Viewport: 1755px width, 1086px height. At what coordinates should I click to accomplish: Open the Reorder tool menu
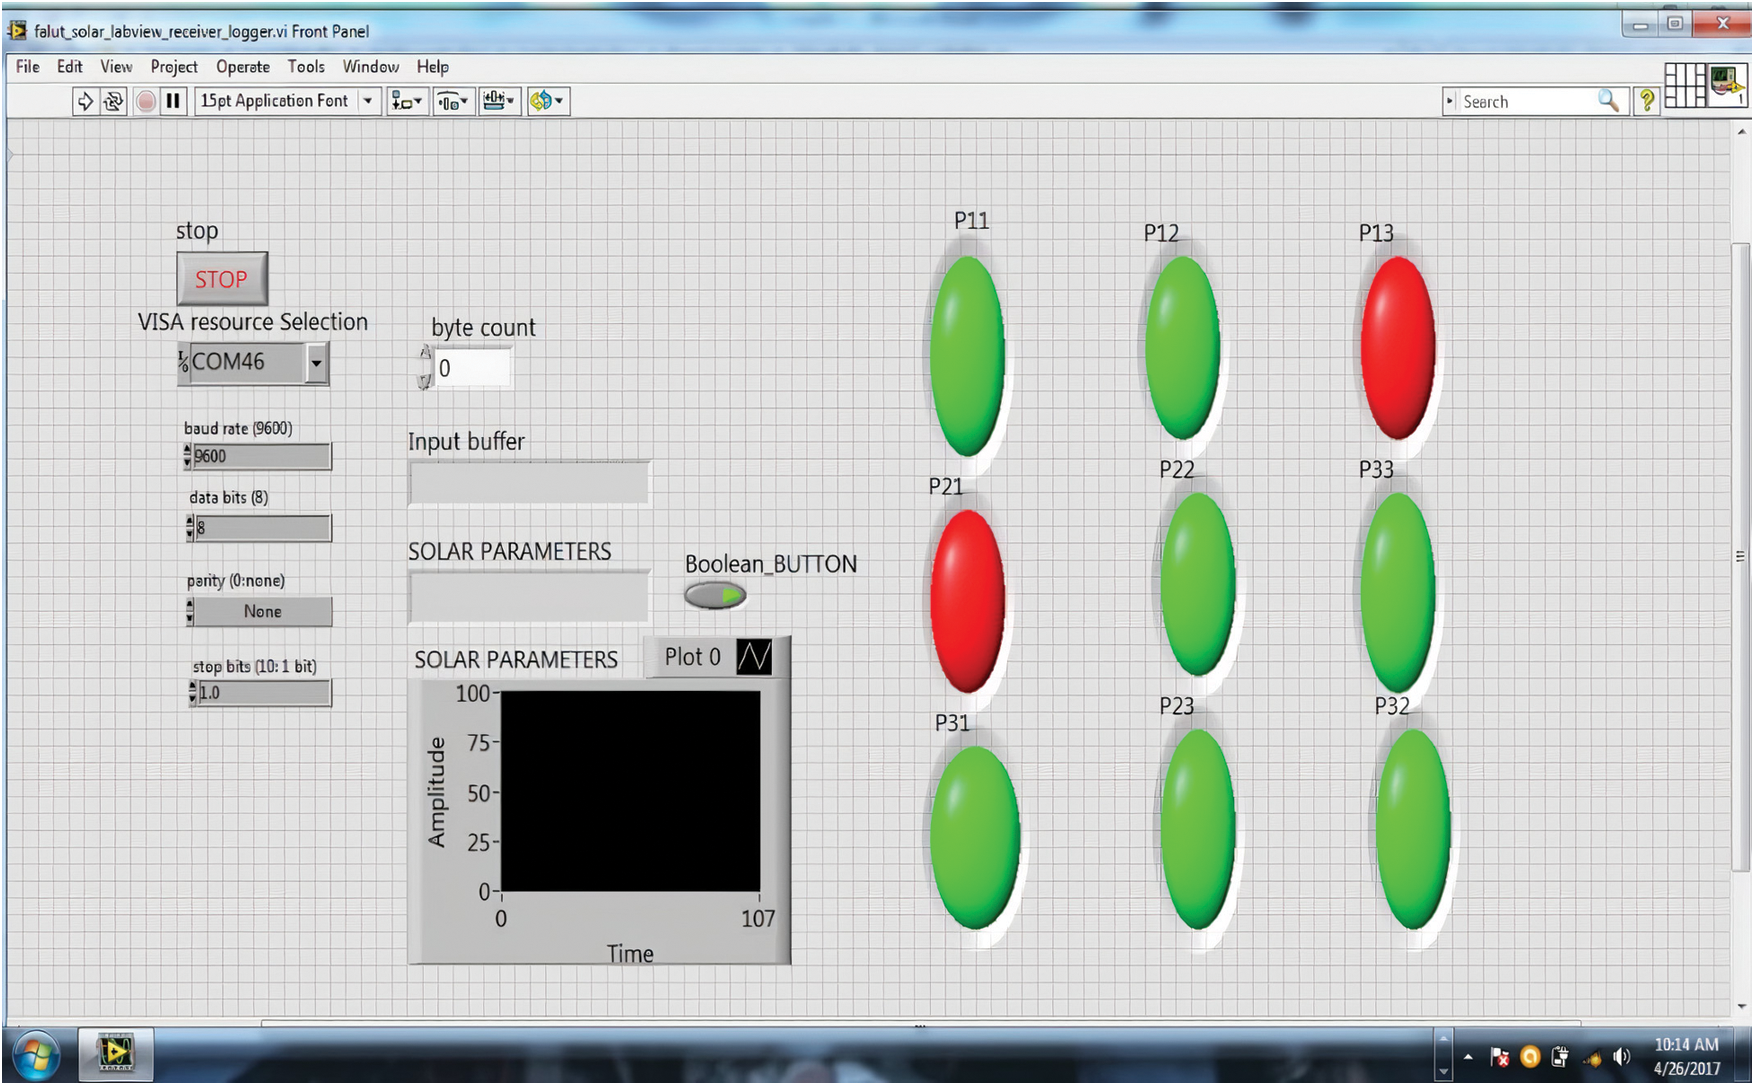[x=546, y=101]
